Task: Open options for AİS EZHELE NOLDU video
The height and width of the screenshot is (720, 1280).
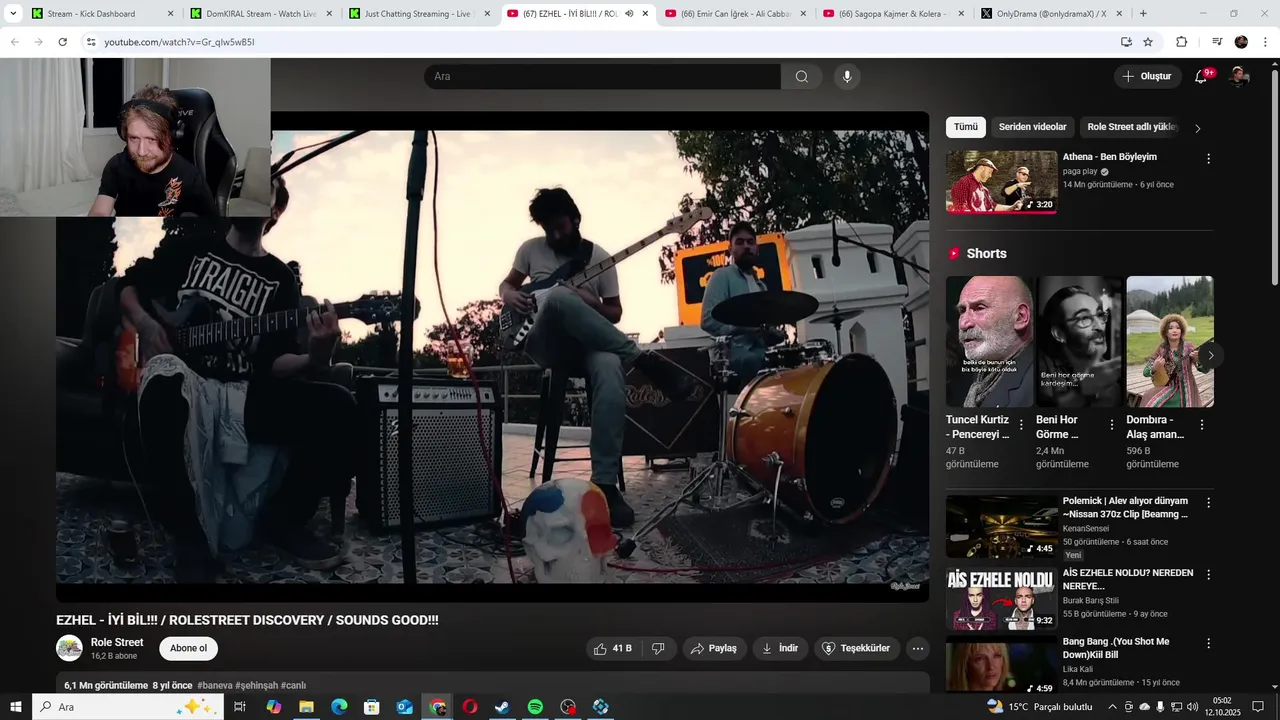Action: [x=1208, y=575]
